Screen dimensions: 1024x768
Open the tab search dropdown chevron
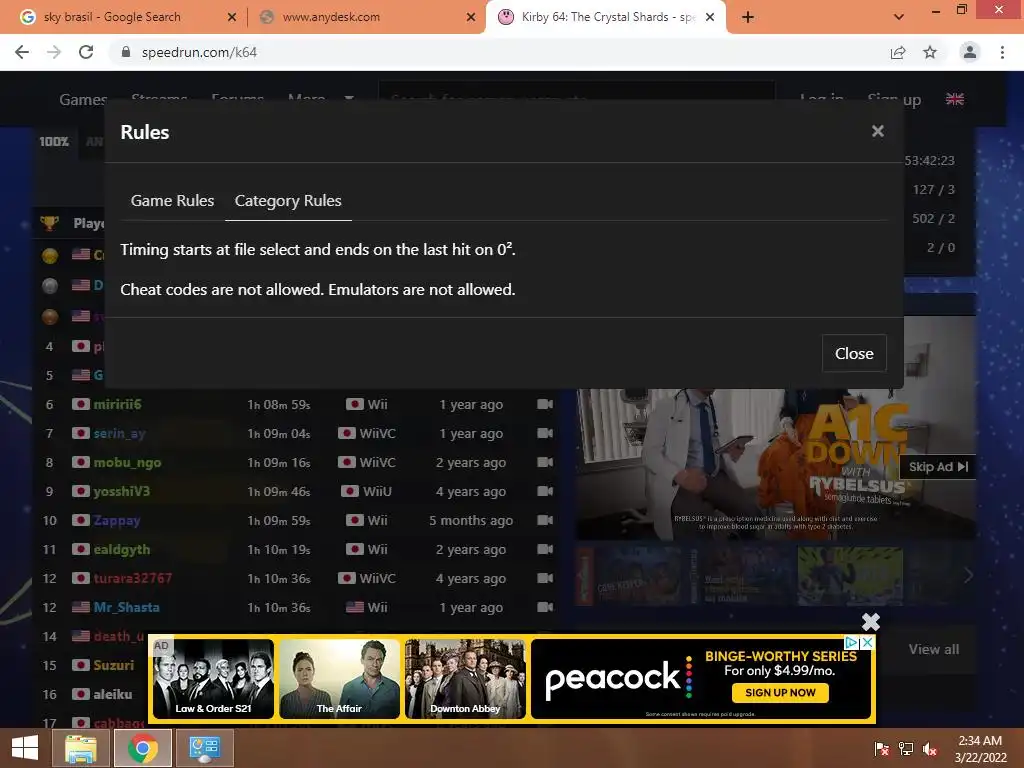coord(899,17)
